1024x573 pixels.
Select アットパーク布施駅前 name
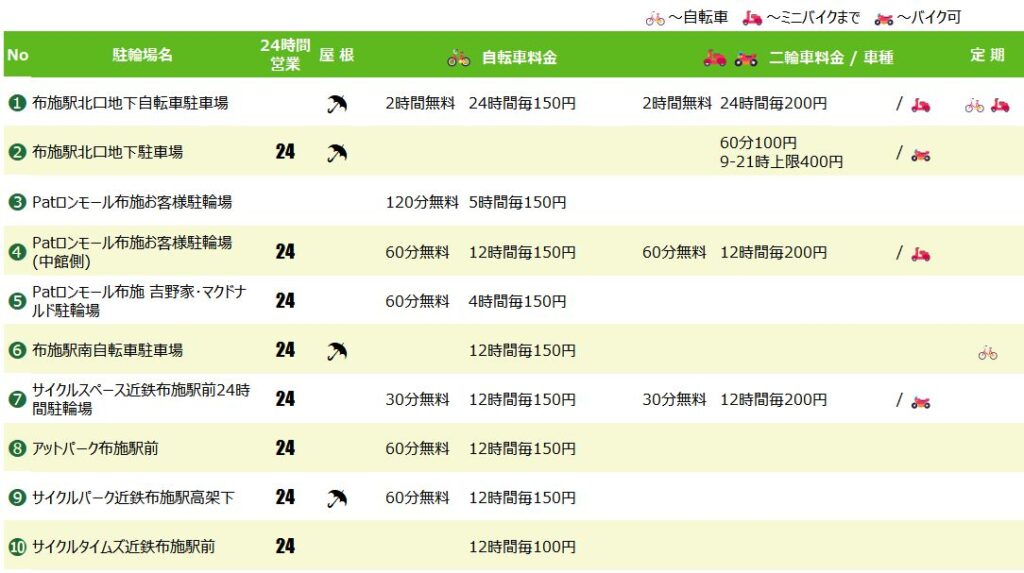[95, 448]
